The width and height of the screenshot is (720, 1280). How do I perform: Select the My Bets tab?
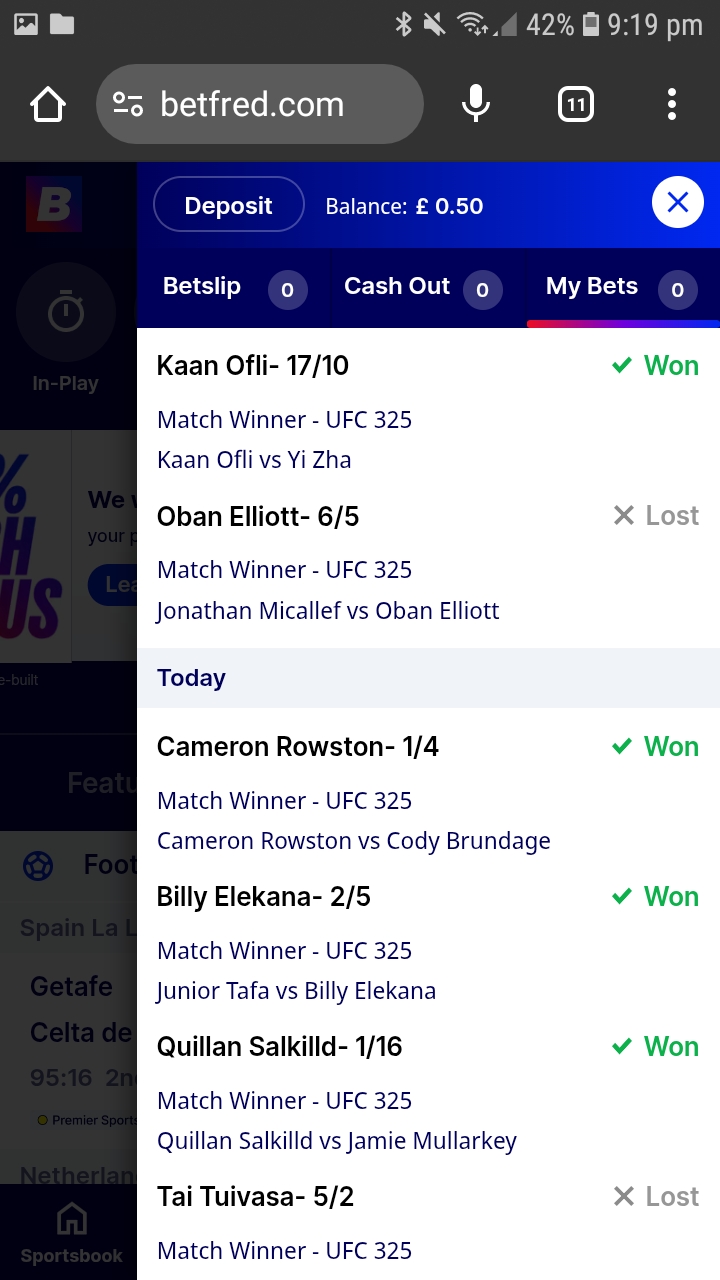[x=592, y=287]
